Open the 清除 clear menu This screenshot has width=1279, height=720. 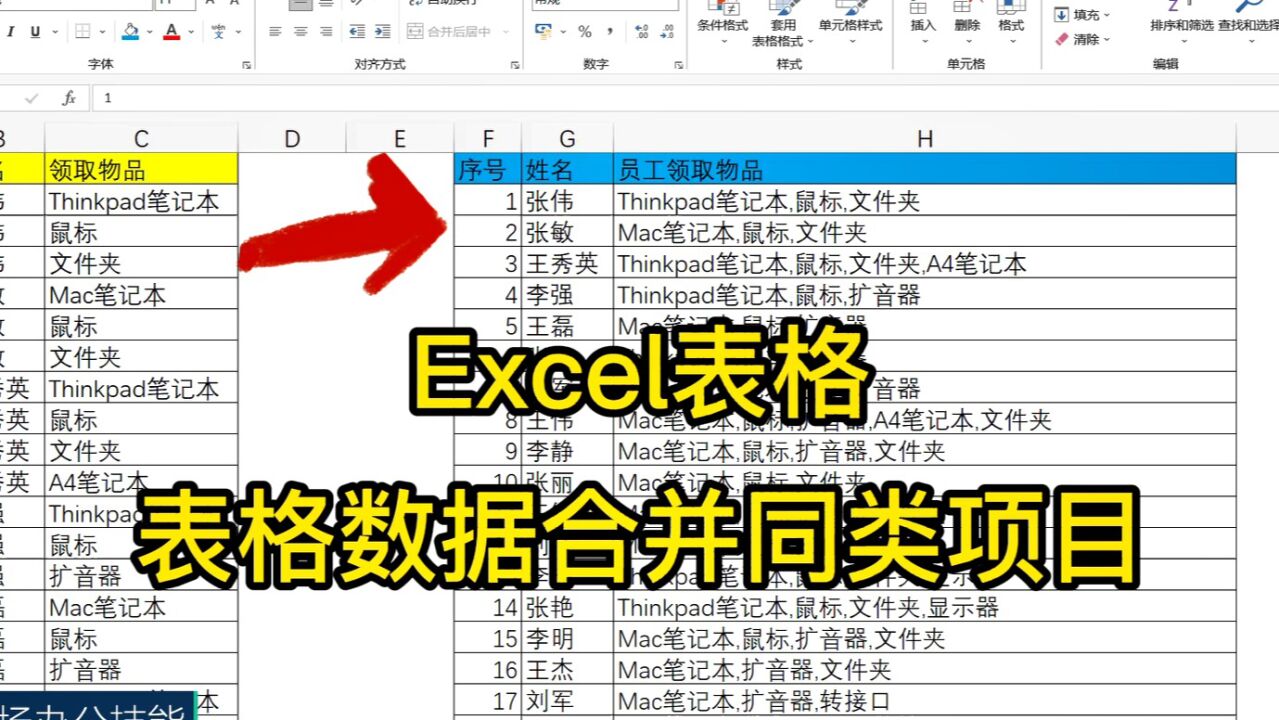click(1082, 39)
